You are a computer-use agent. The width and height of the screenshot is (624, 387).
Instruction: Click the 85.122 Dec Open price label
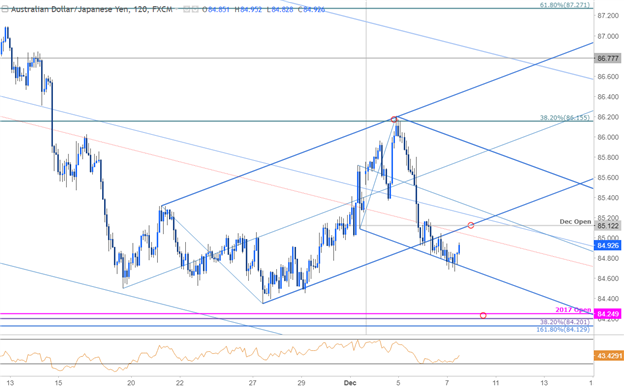click(608, 226)
